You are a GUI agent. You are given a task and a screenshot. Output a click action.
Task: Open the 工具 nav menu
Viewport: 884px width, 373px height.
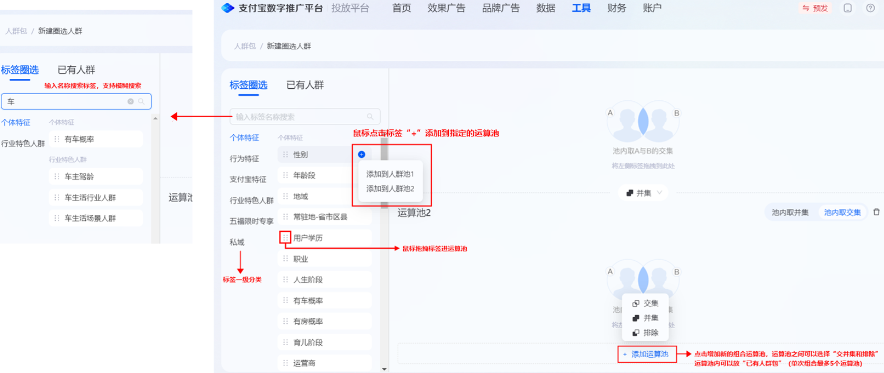[x=581, y=8]
